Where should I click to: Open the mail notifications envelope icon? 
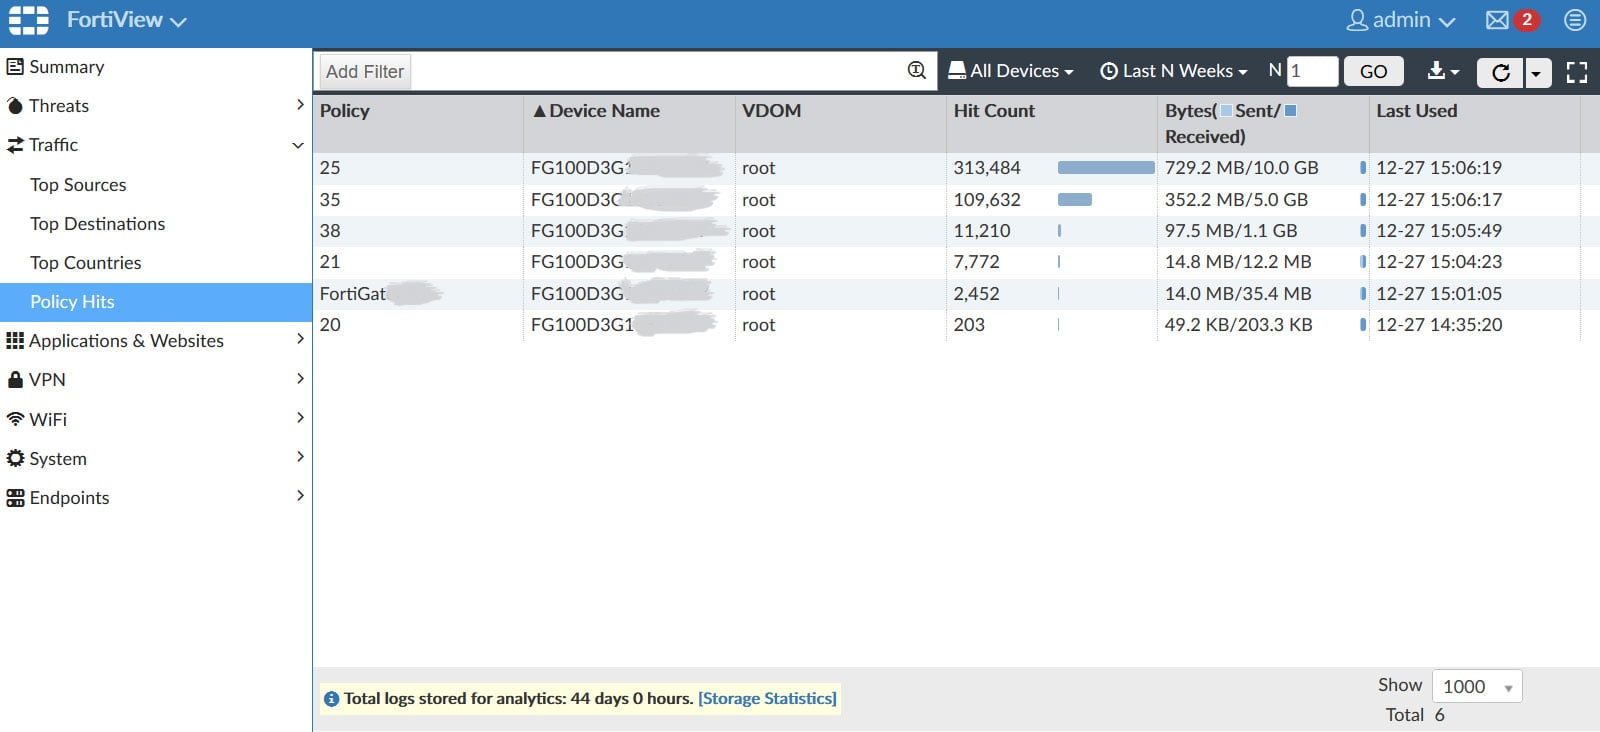click(x=1496, y=20)
